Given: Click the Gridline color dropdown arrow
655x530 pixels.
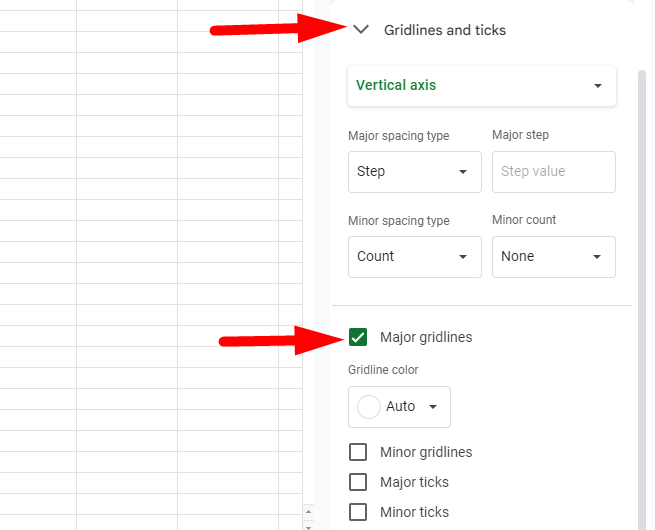Looking at the screenshot, I should pos(433,407).
